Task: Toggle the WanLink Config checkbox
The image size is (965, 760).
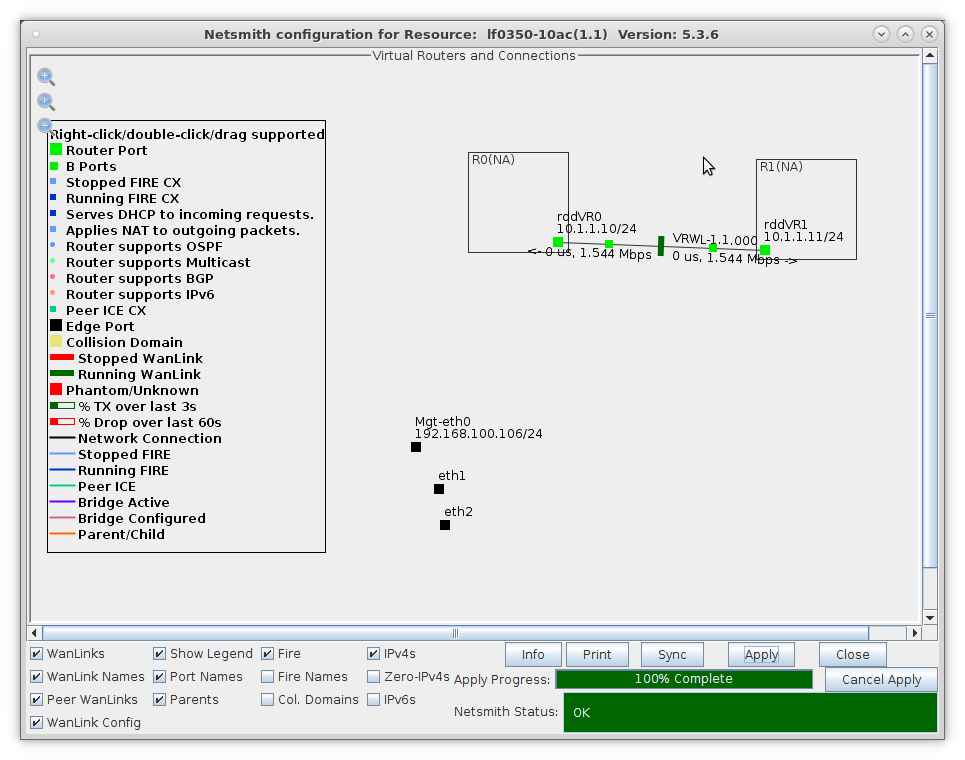Action: [x=37, y=723]
